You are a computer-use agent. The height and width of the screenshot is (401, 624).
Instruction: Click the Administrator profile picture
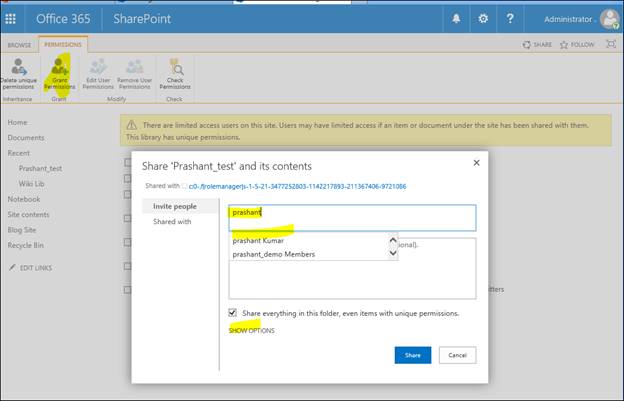(609, 19)
